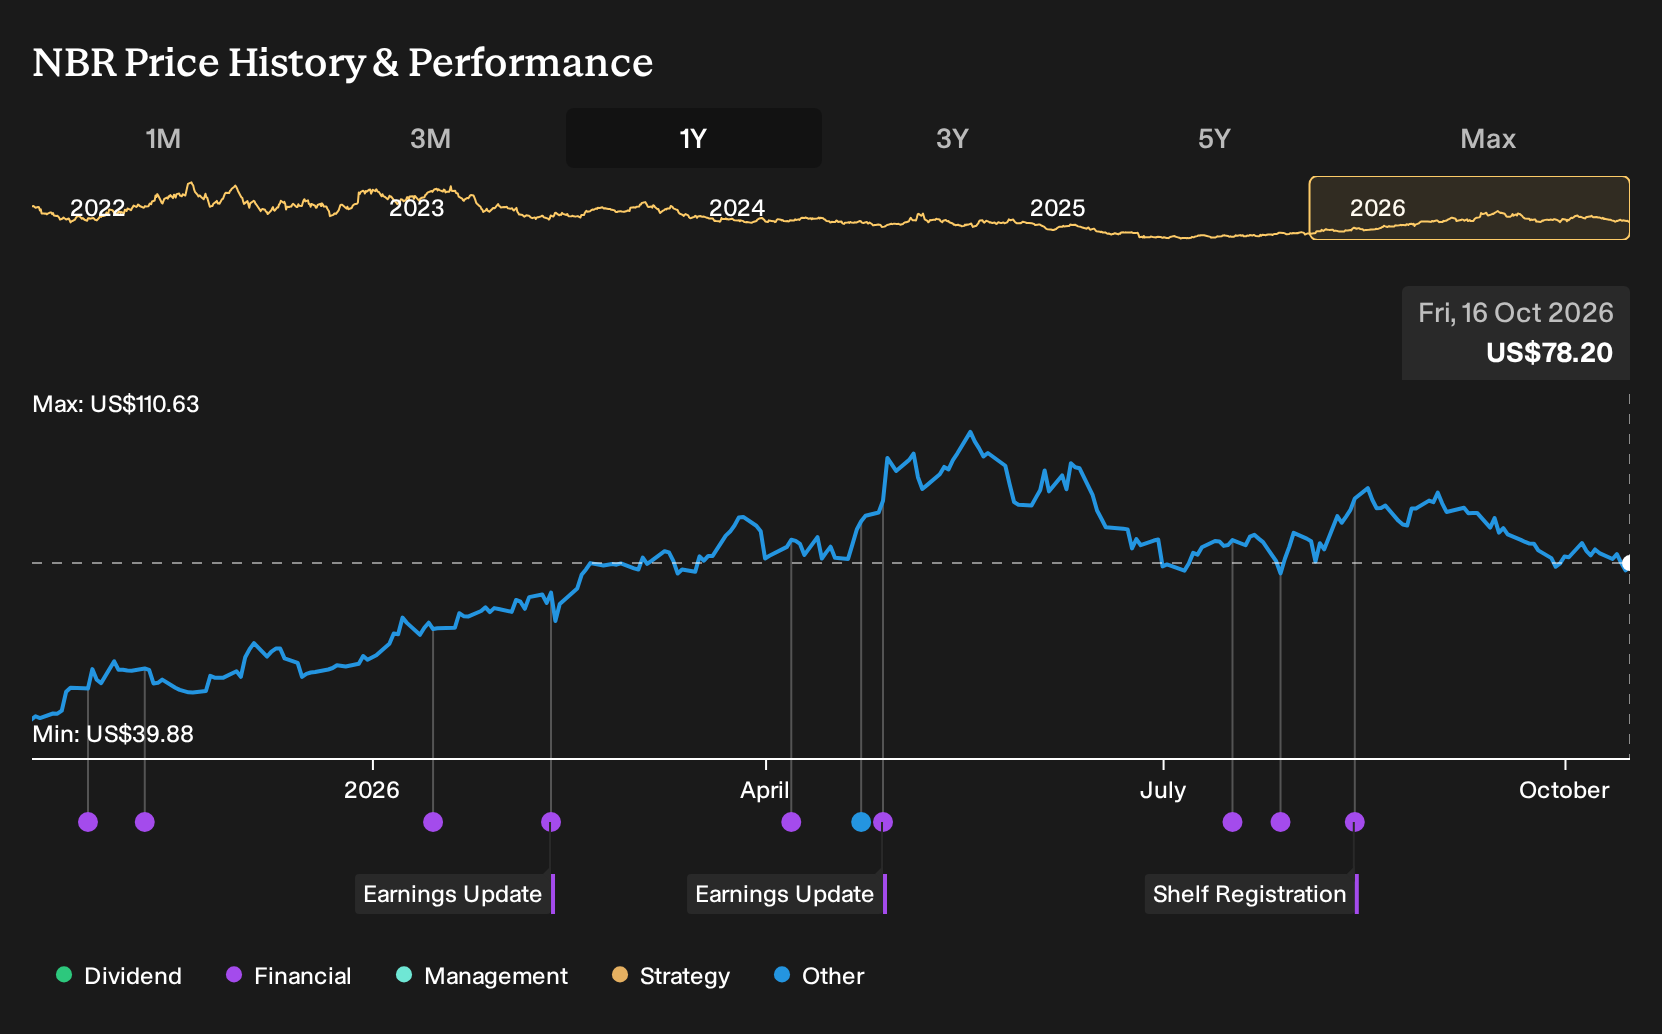Image resolution: width=1662 pixels, height=1034 pixels.
Task: Click the highlighted 2026 range selector window
Action: tap(1469, 208)
